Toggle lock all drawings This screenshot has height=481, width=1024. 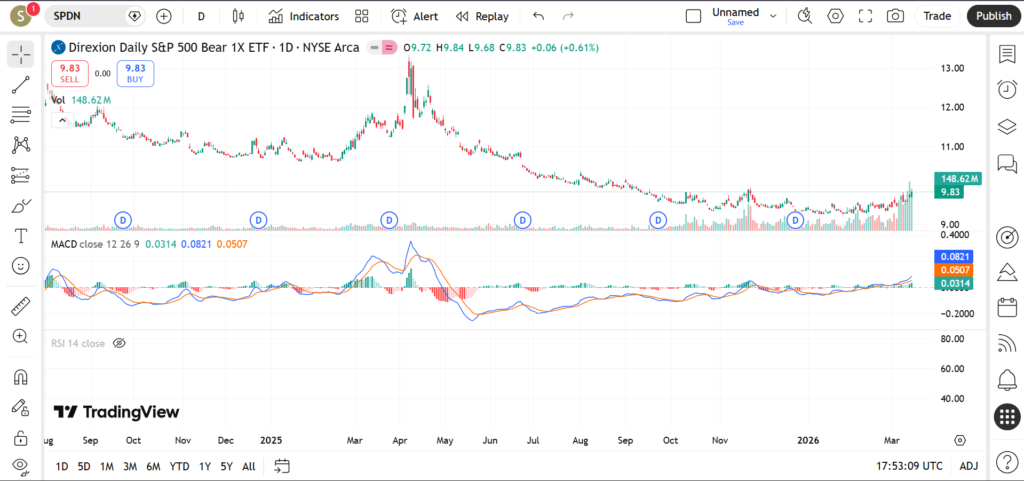[20, 438]
